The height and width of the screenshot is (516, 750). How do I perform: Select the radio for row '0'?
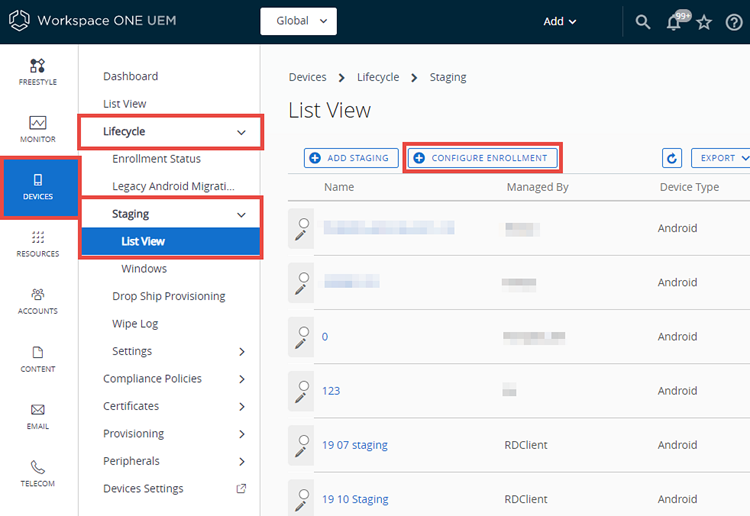[x=304, y=331]
